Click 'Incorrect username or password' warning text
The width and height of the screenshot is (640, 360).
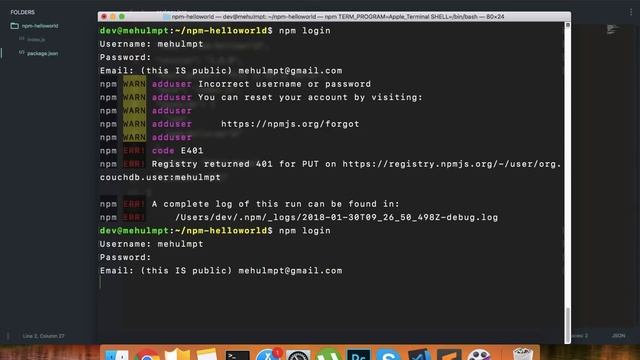coord(284,84)
